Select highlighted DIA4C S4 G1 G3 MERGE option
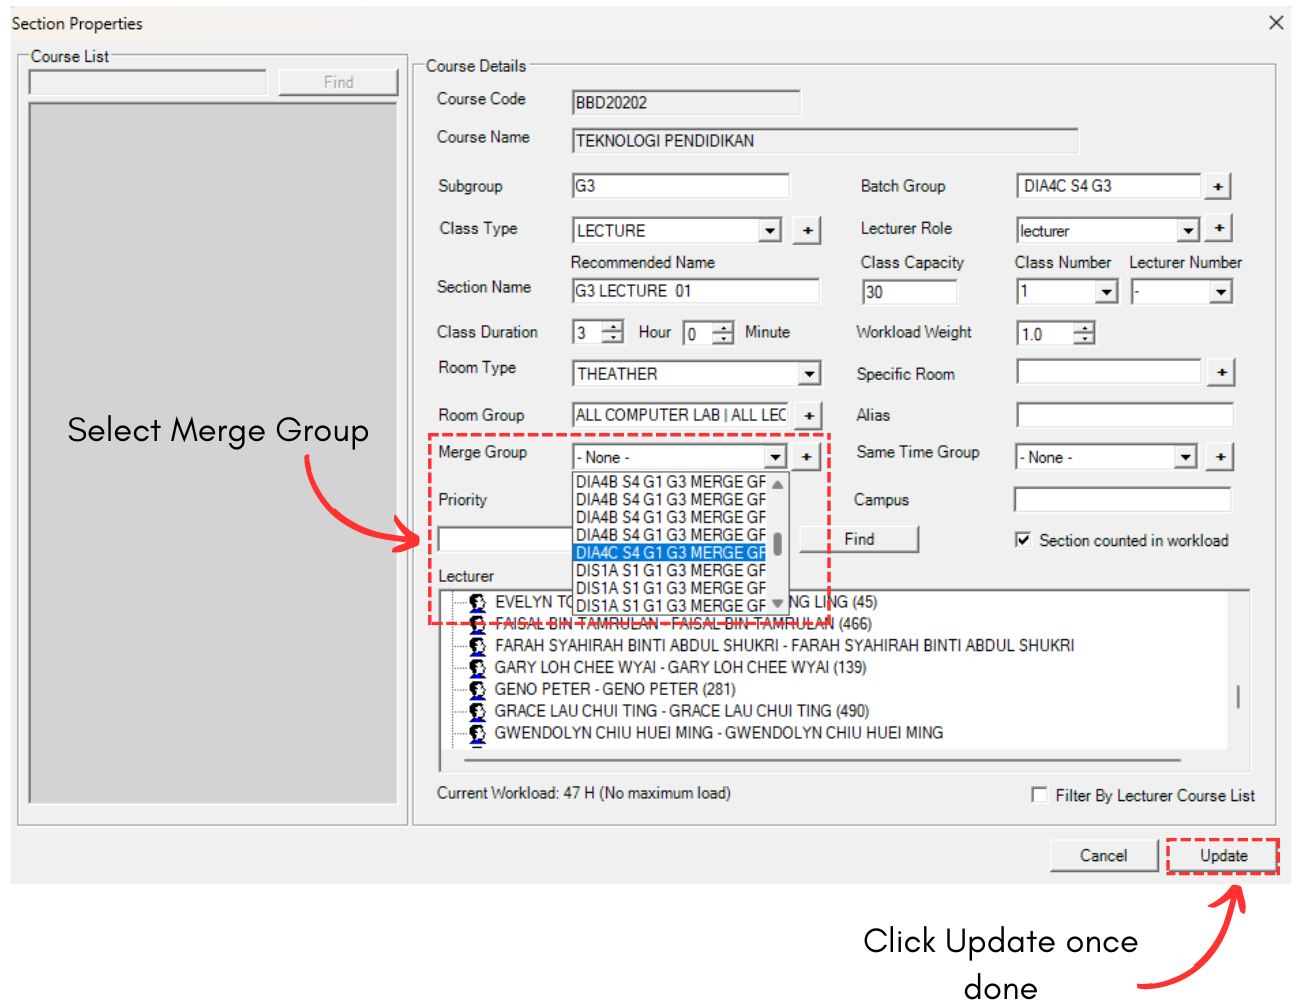 click(670, 553)
